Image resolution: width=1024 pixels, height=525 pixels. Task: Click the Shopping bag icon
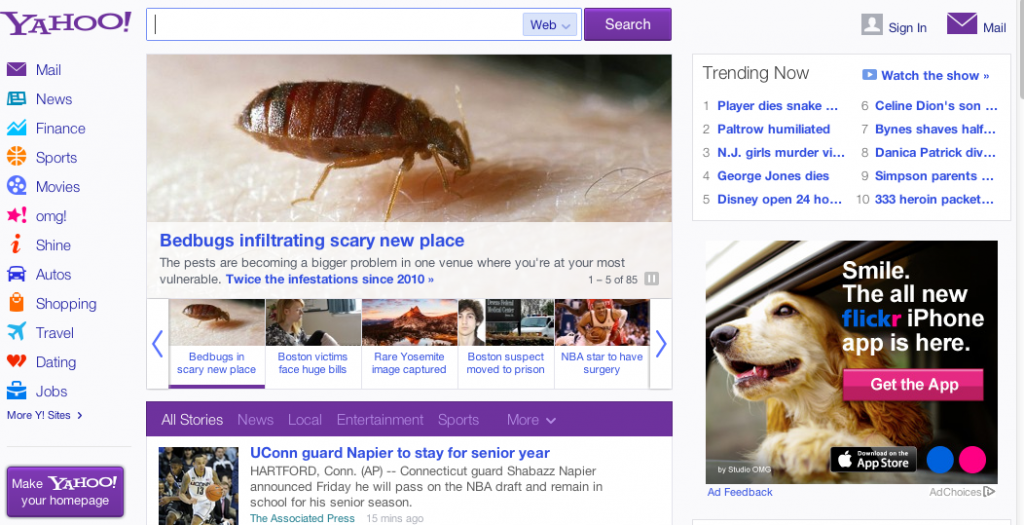tap(17, 303)
